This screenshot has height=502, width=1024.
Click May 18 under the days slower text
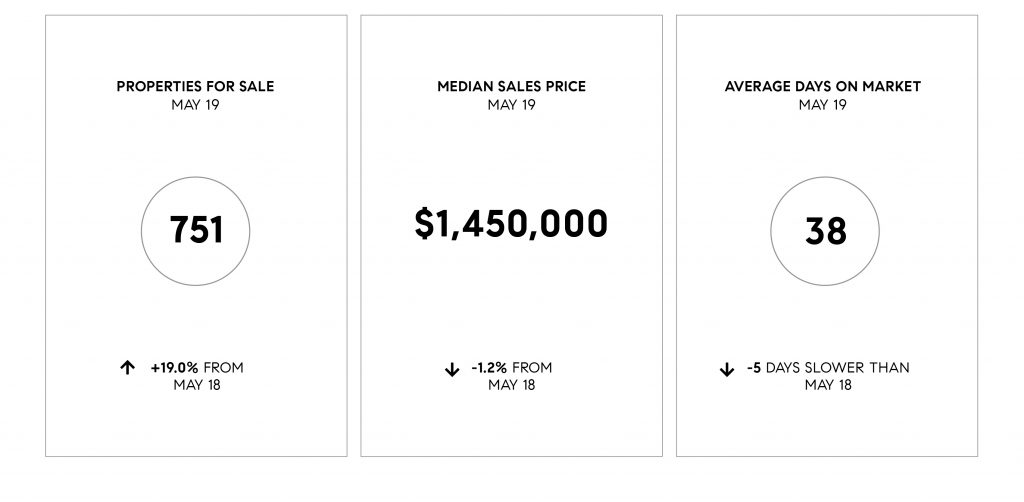click(x=828, y=385)
